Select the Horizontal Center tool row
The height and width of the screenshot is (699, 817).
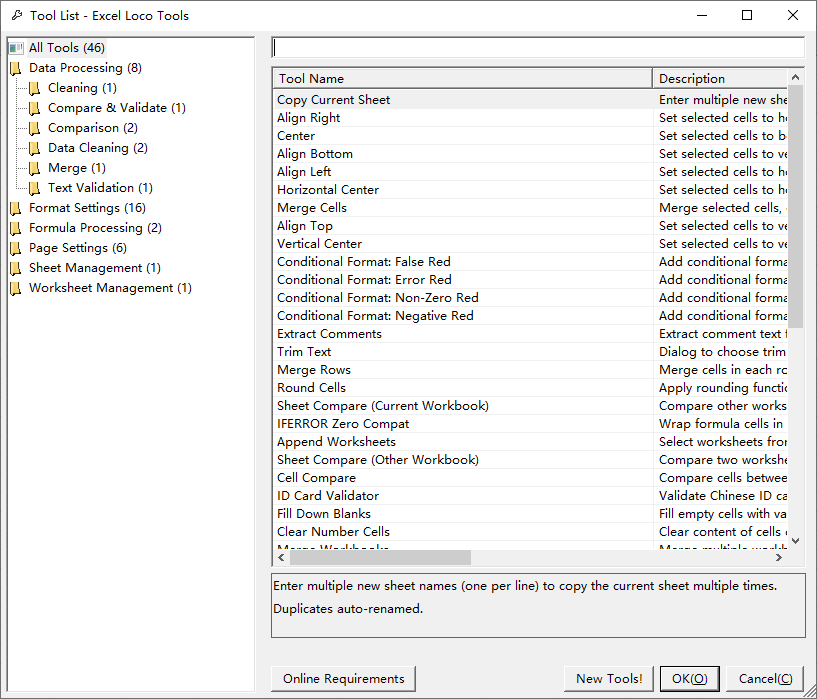click(530, 190)
